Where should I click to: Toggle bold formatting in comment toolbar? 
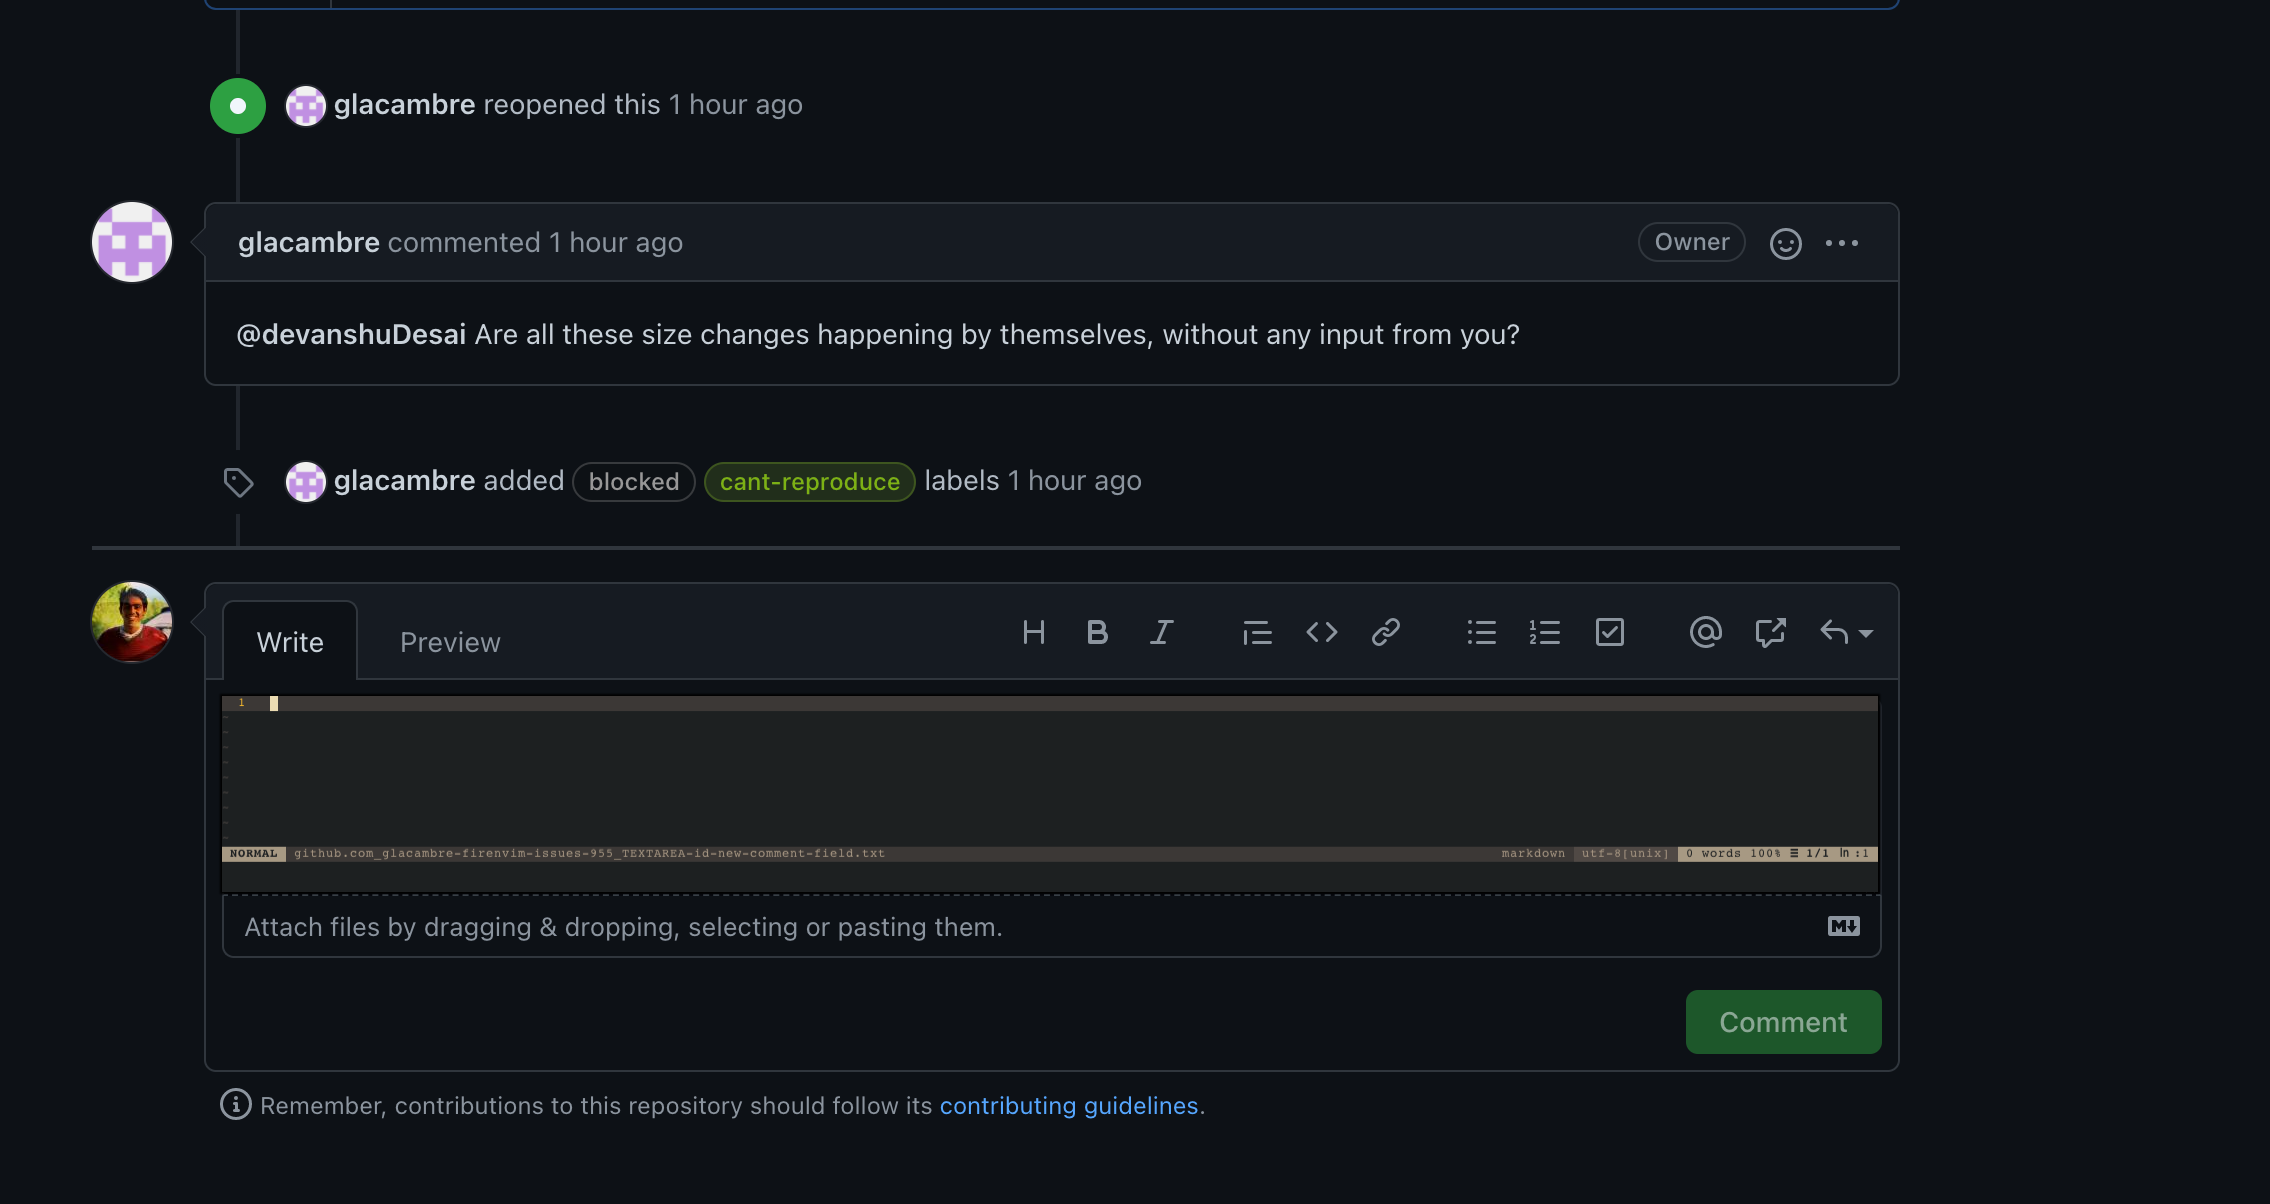point(1097,632)
